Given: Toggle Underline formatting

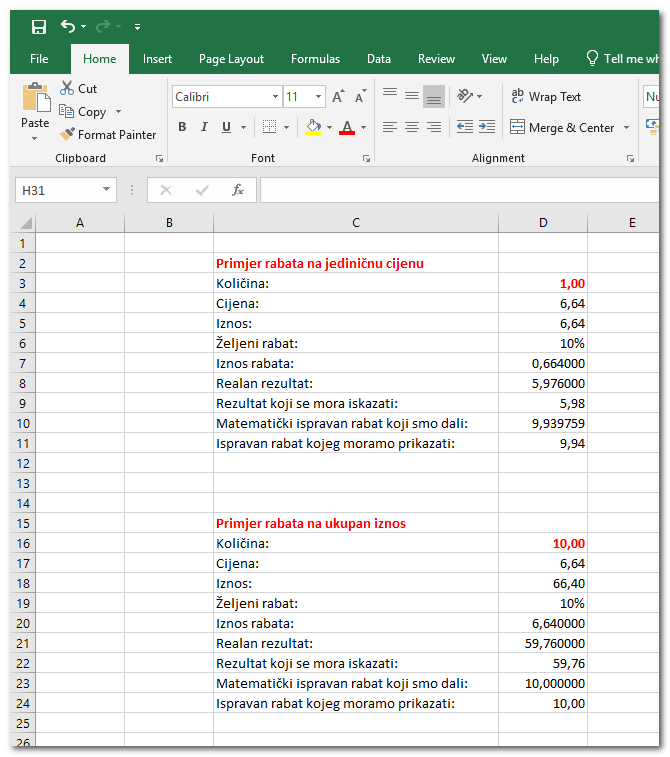Looking at the screenshot, I should pyautogui.click(x=226, y=127).
